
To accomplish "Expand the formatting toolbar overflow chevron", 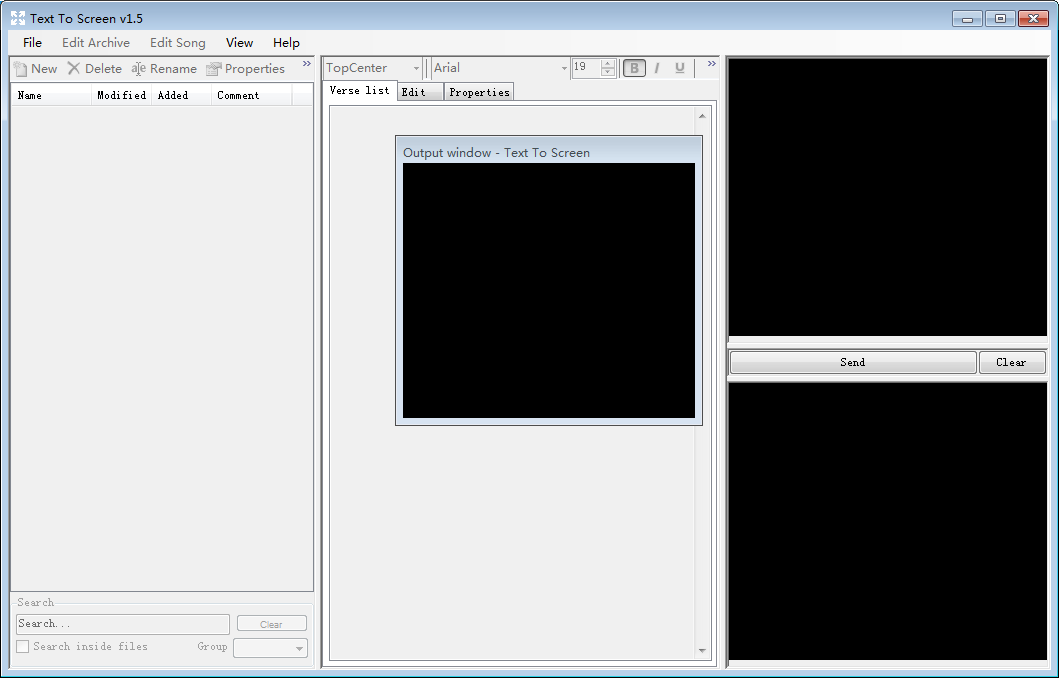I will (x=711, y=63).
